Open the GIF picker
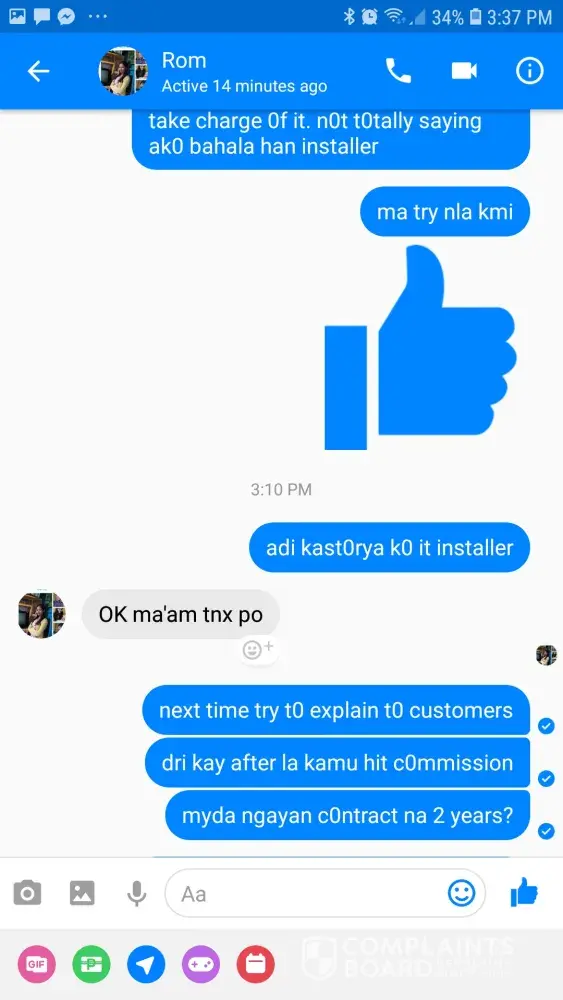 pyautogui.click(x=36, y=964)
